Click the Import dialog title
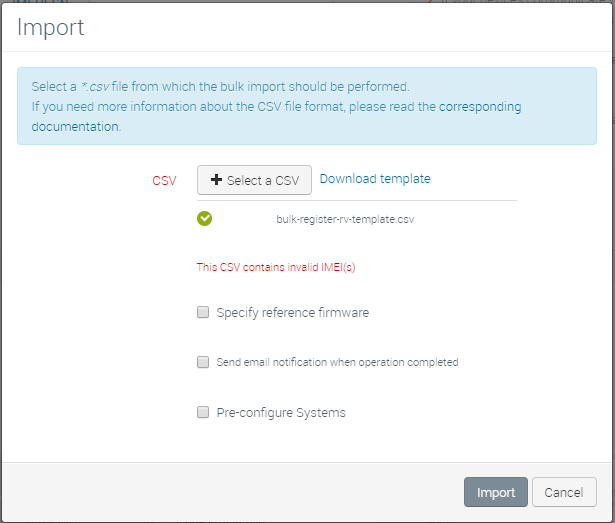Screen dimensions: 615x523 pos(50,27)
